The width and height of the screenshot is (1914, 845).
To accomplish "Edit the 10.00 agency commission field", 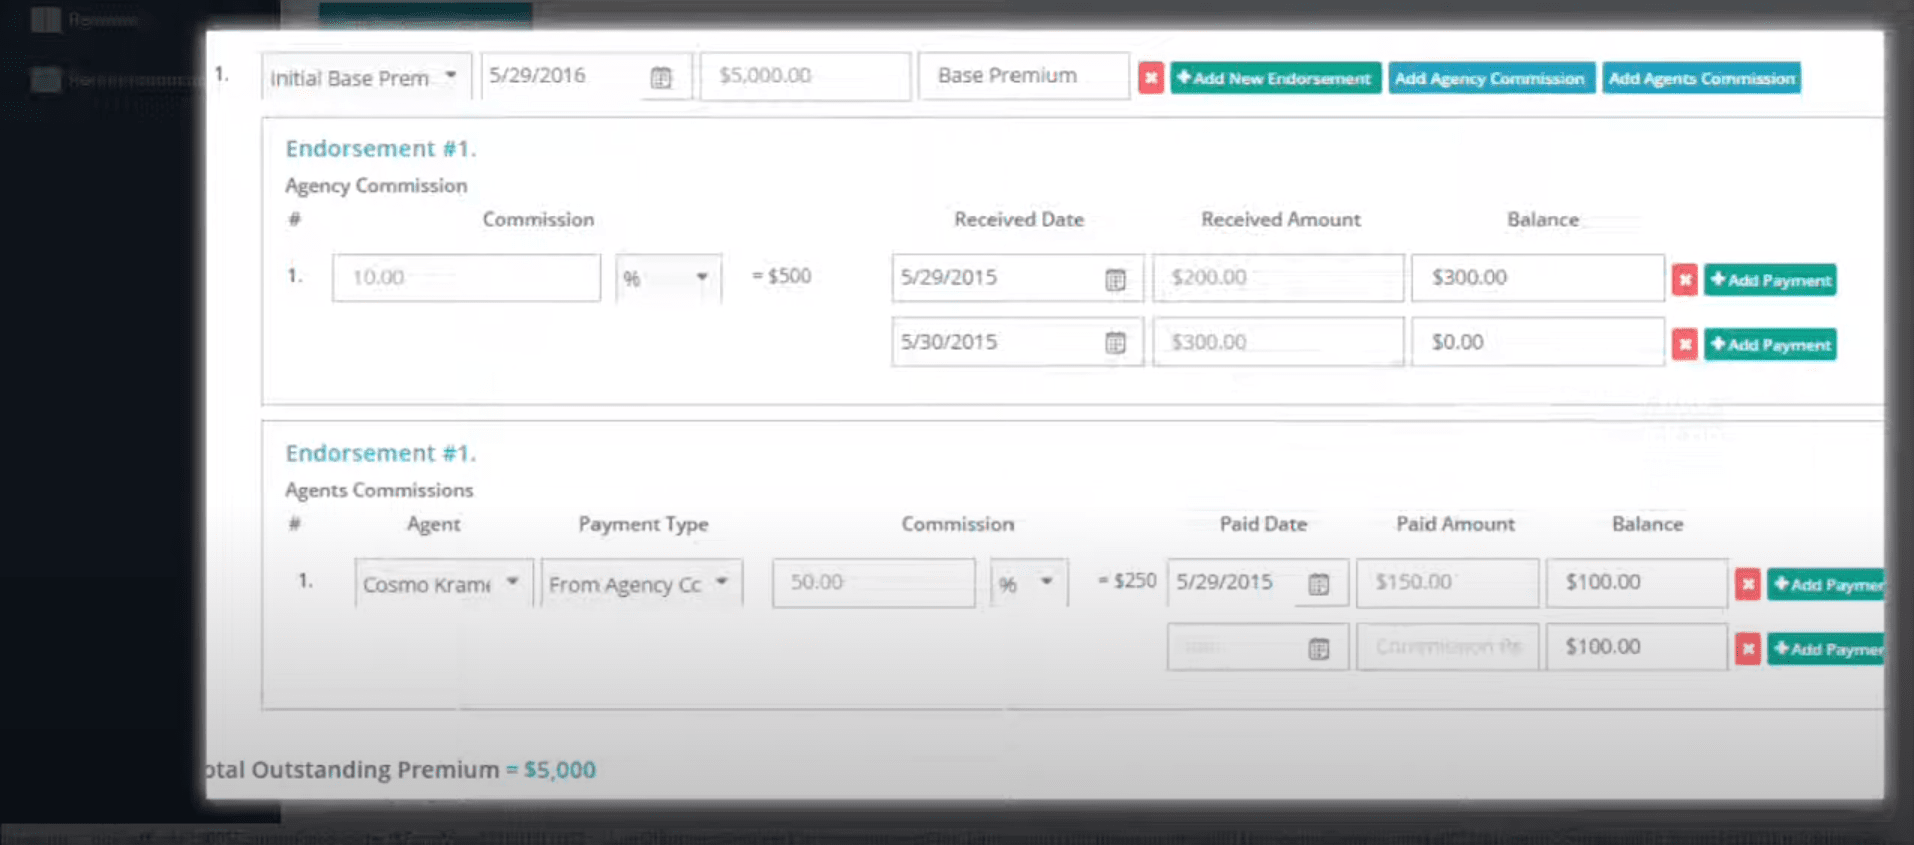I will [466, 278].
